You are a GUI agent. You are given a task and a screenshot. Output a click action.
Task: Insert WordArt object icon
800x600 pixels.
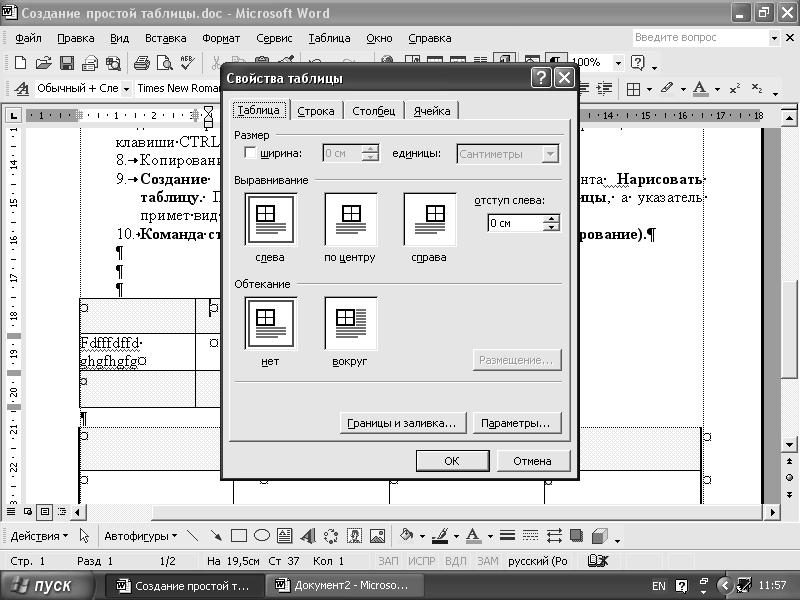coord(308,536)
